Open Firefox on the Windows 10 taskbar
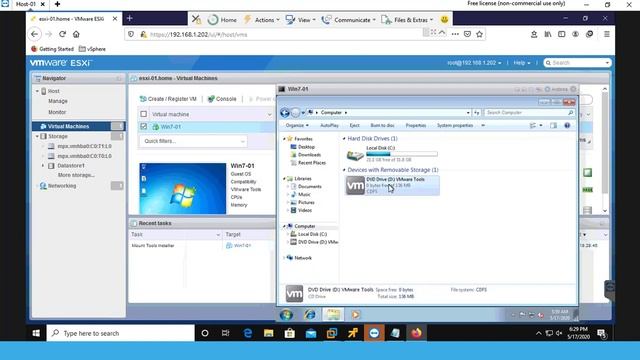This screenshot has height=360, width=640. pos(416,333)
